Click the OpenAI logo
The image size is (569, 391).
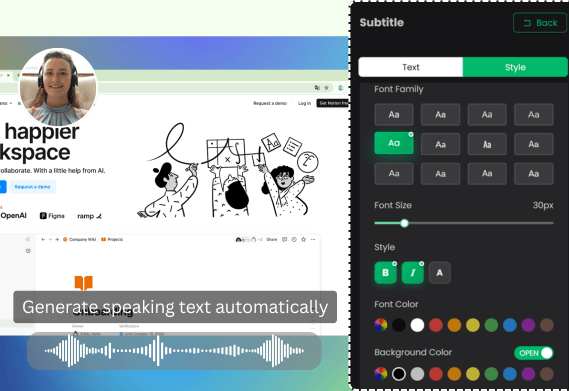(x=13, y=216)
